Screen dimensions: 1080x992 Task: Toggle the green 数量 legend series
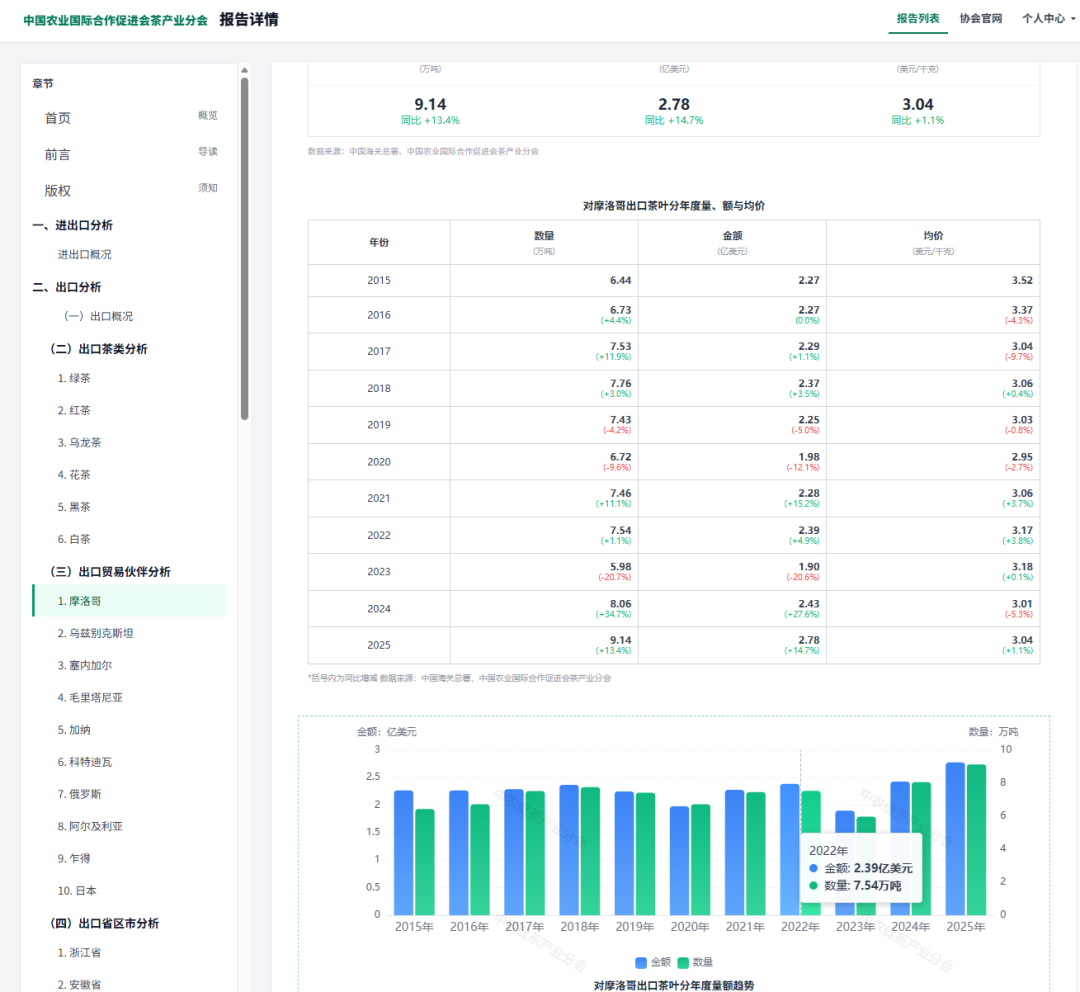point(695,962)
